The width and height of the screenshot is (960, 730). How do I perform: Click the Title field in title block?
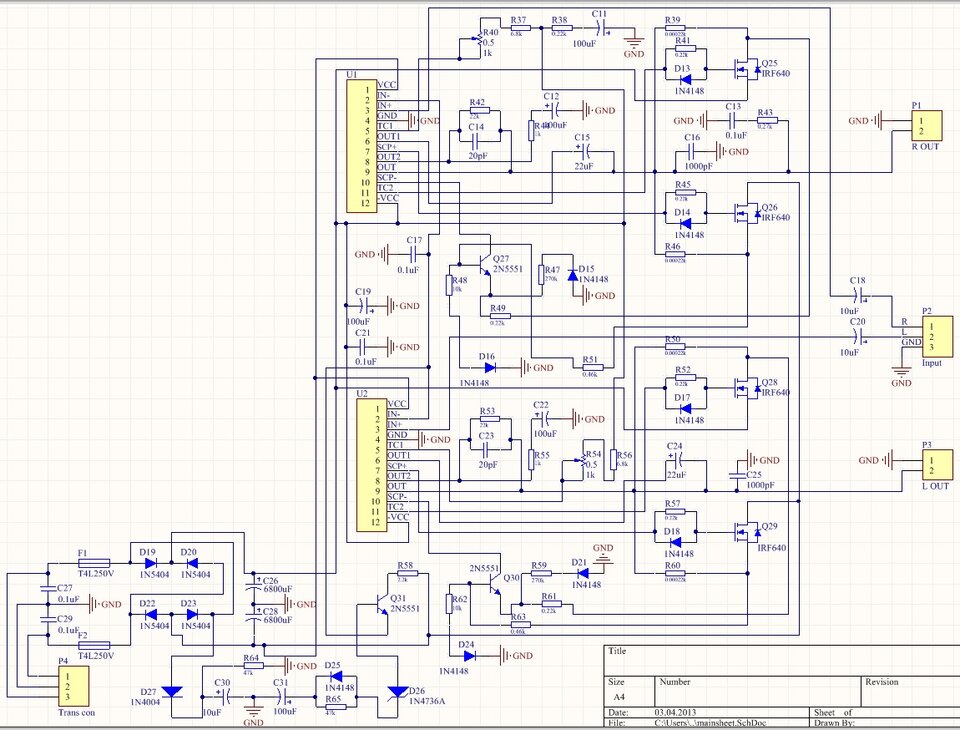pos(782,660)
